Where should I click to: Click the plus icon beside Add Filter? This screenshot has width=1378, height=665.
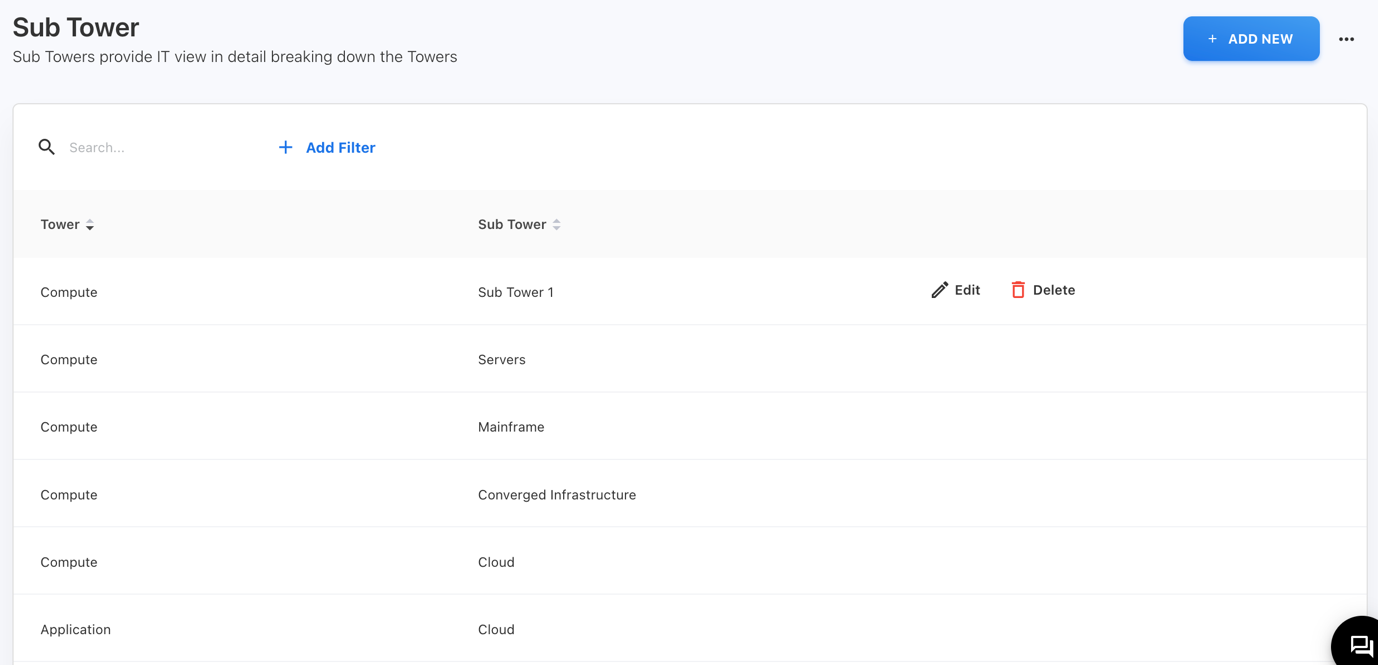coord(285,147)
